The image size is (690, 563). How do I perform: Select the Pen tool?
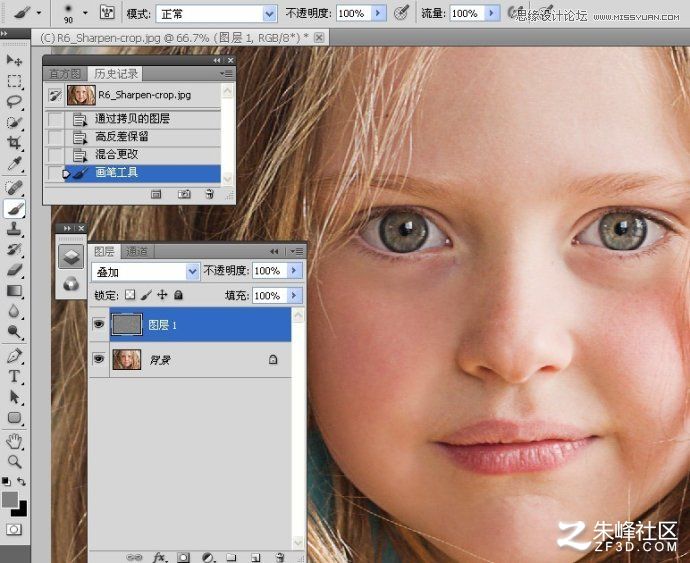[x=14, y=356]
